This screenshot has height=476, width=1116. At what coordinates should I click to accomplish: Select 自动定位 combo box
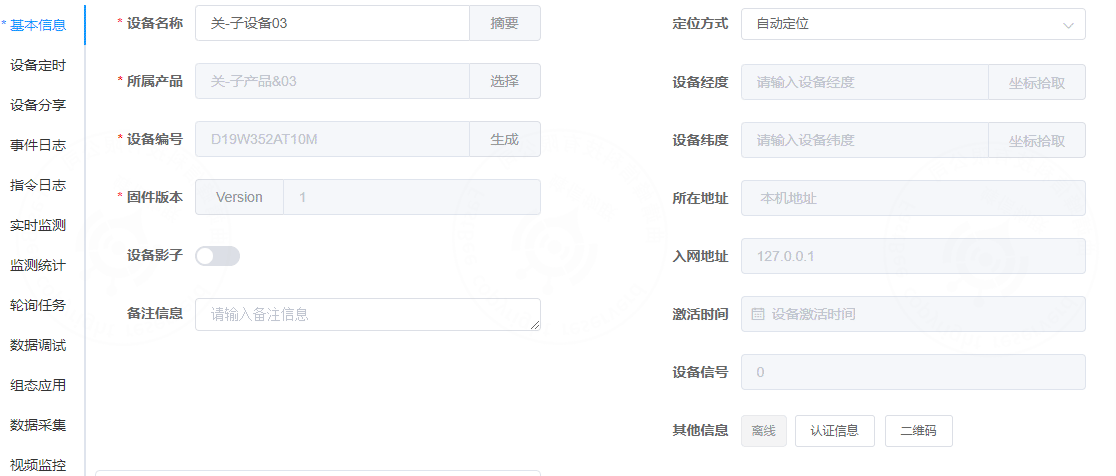click(x=913, y=24)
